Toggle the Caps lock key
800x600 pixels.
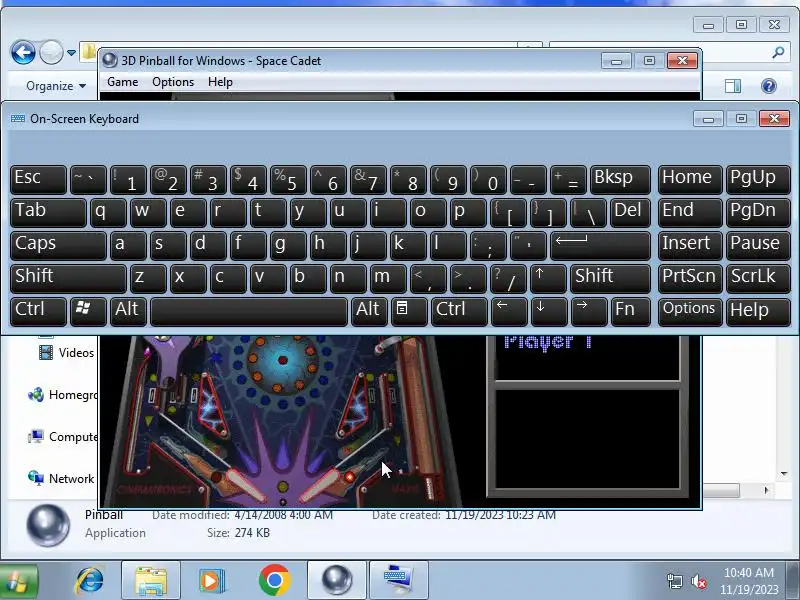[58, 245]
